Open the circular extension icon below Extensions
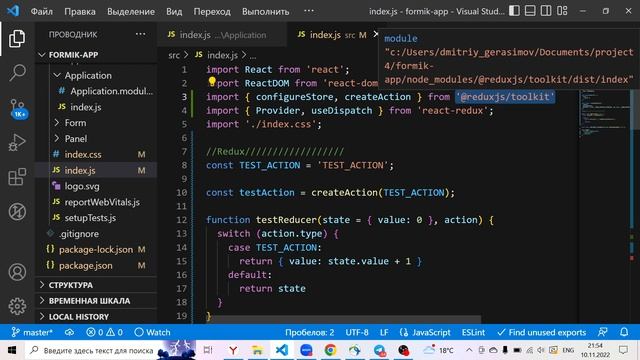The height and width of the screenshot is (360, 640). click(x=17, y=211)
